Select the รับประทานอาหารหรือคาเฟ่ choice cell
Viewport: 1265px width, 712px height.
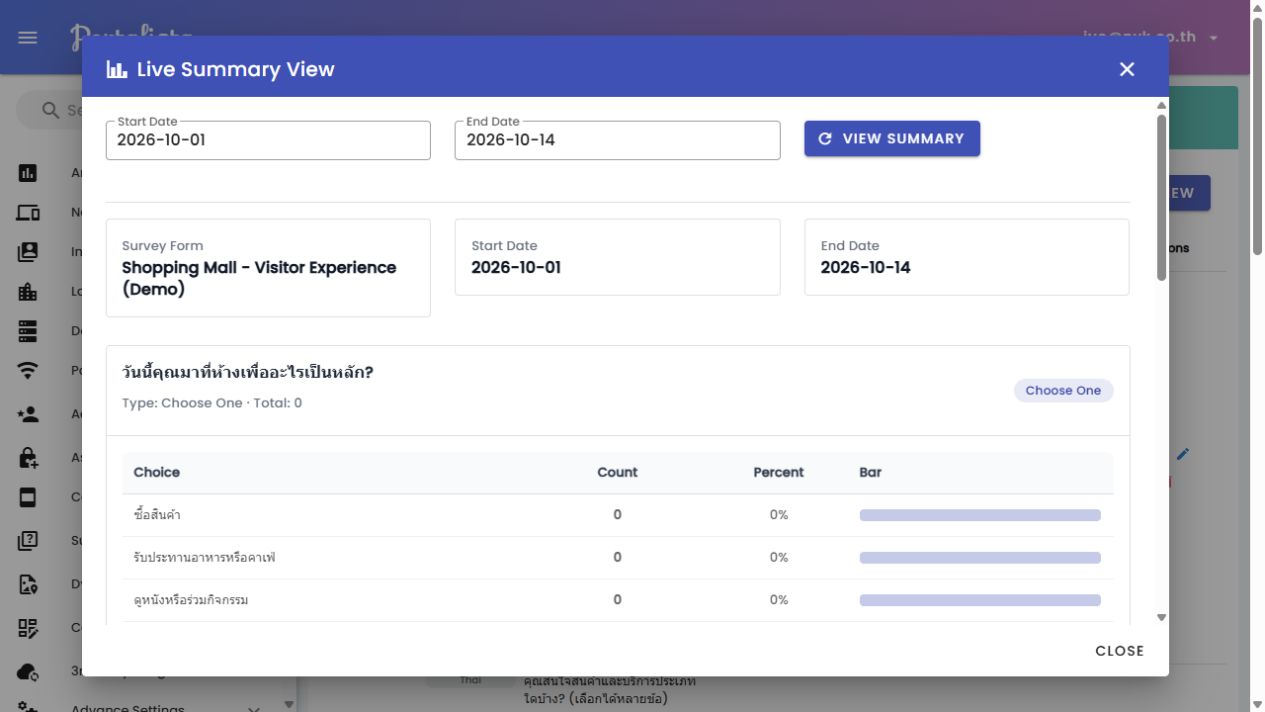(x=204, y=558)
